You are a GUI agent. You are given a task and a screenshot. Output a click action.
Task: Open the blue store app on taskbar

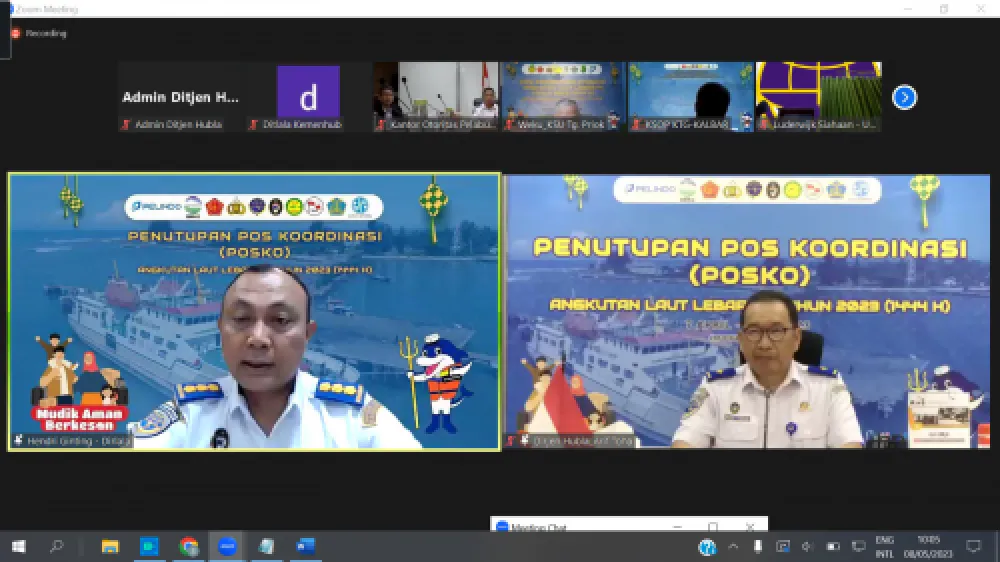149,547
